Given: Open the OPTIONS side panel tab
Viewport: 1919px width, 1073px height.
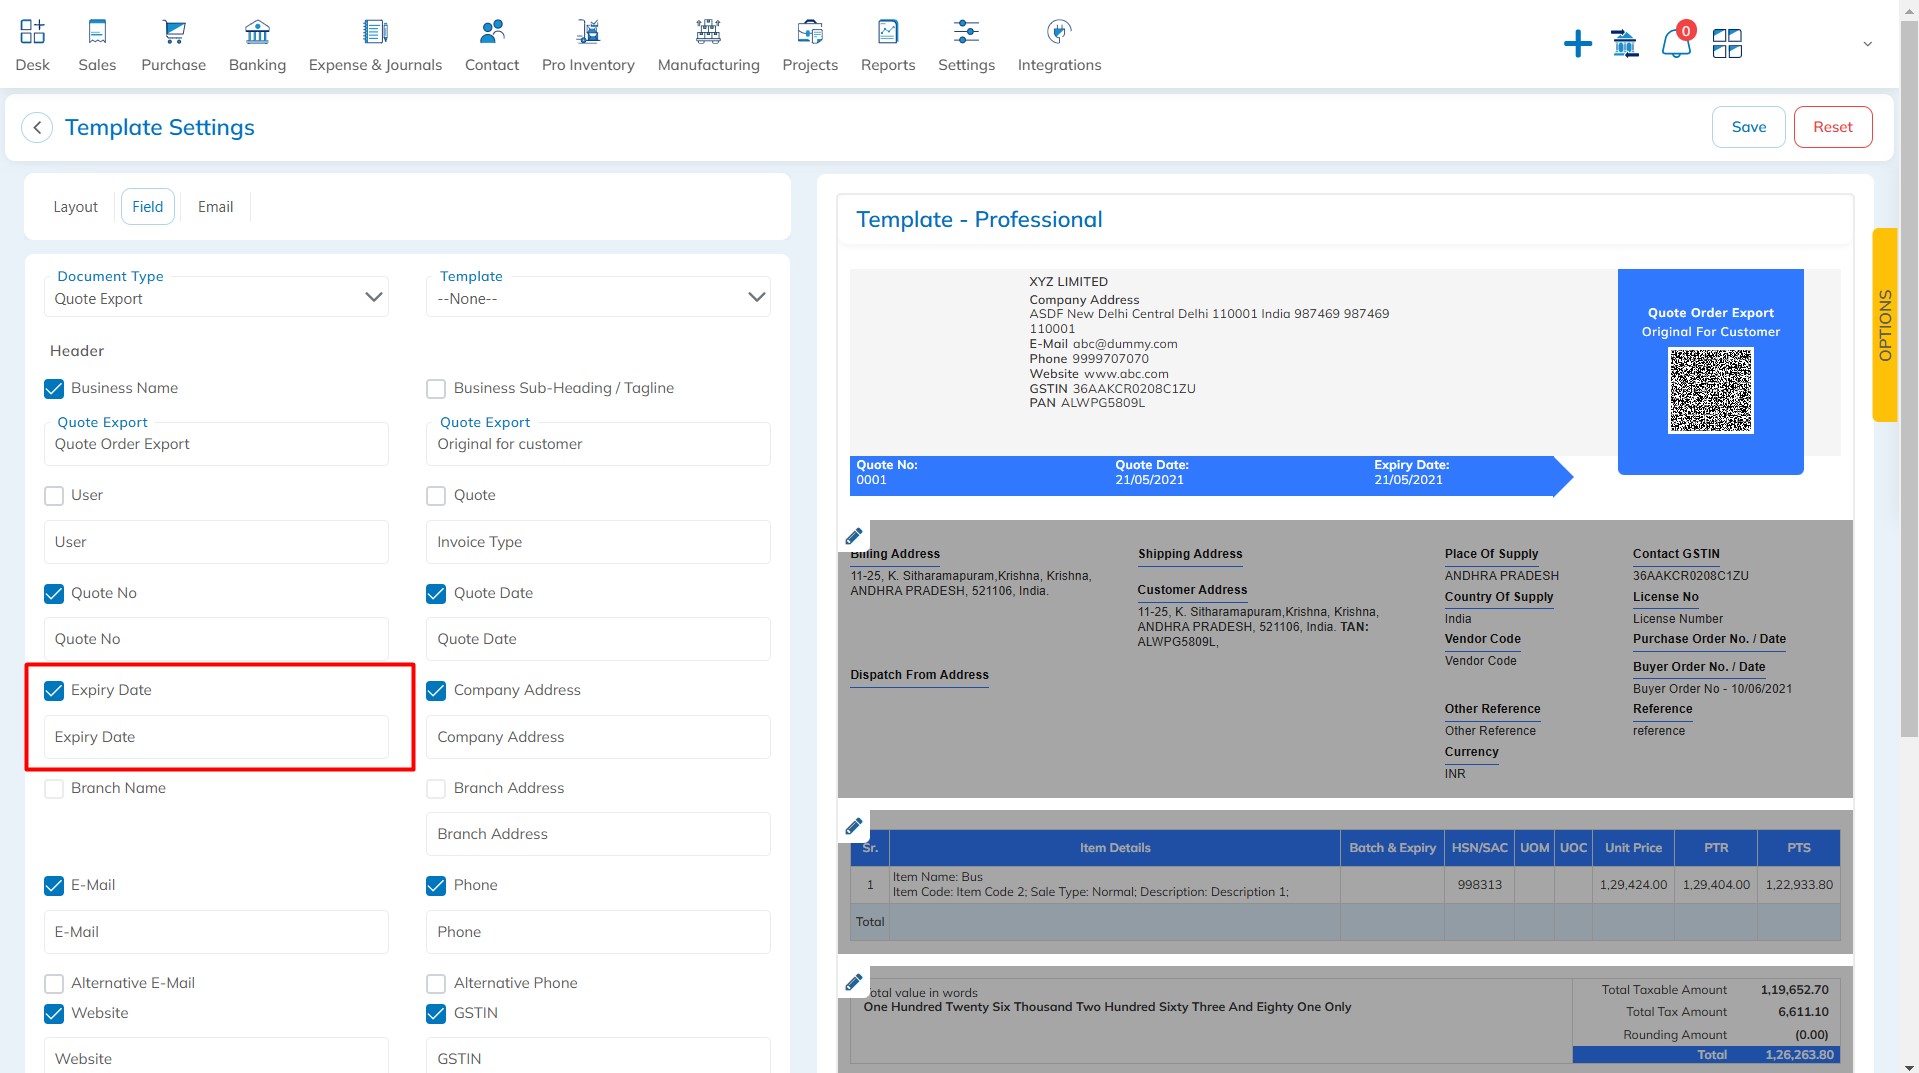Looking at the screenshot, I should [1885, 325].
